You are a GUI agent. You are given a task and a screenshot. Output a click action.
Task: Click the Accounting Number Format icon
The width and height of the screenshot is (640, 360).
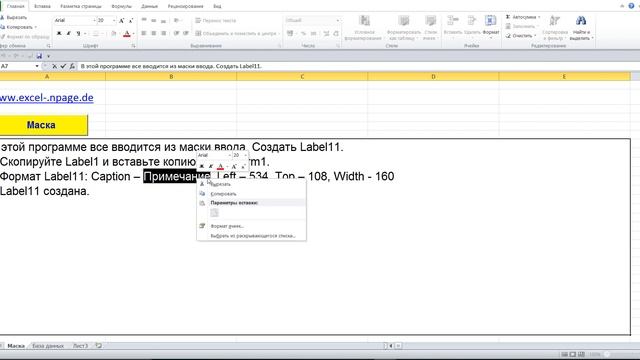(290, 33)
